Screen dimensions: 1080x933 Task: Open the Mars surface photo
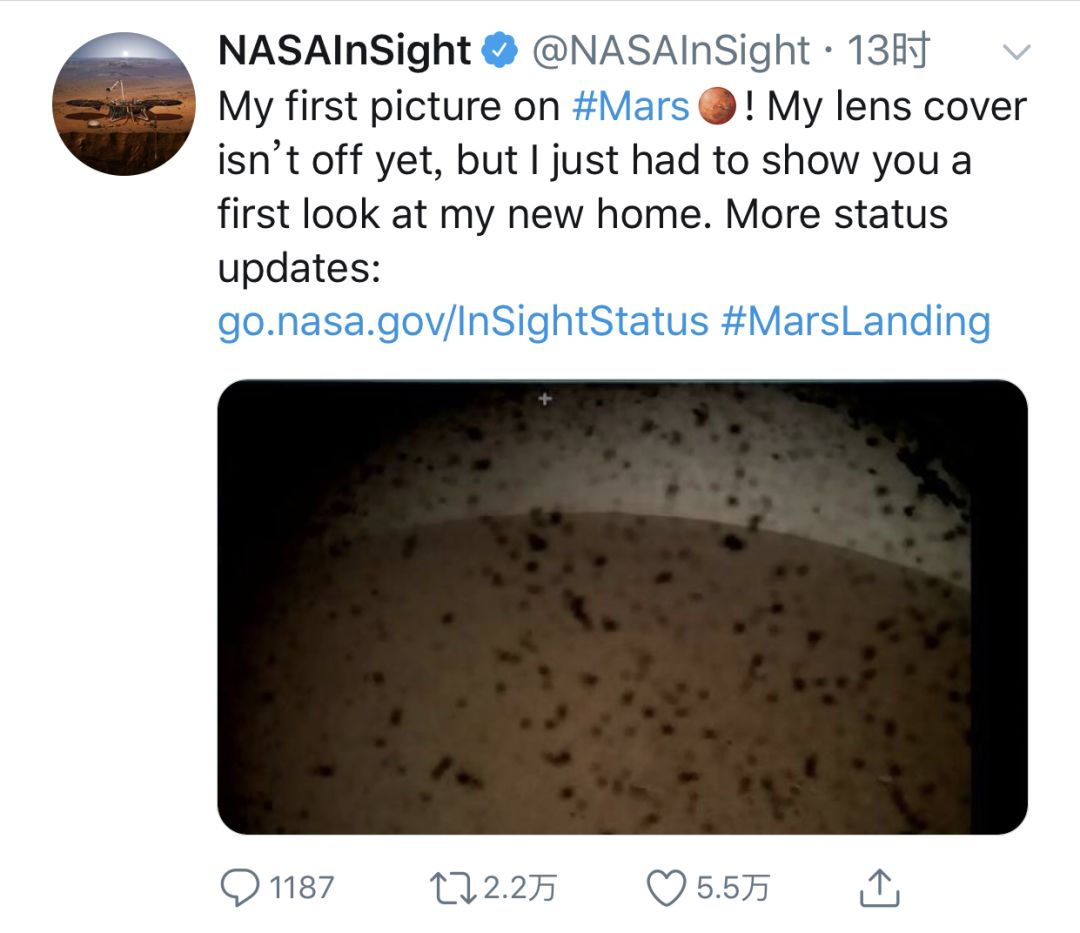point(623,607)
